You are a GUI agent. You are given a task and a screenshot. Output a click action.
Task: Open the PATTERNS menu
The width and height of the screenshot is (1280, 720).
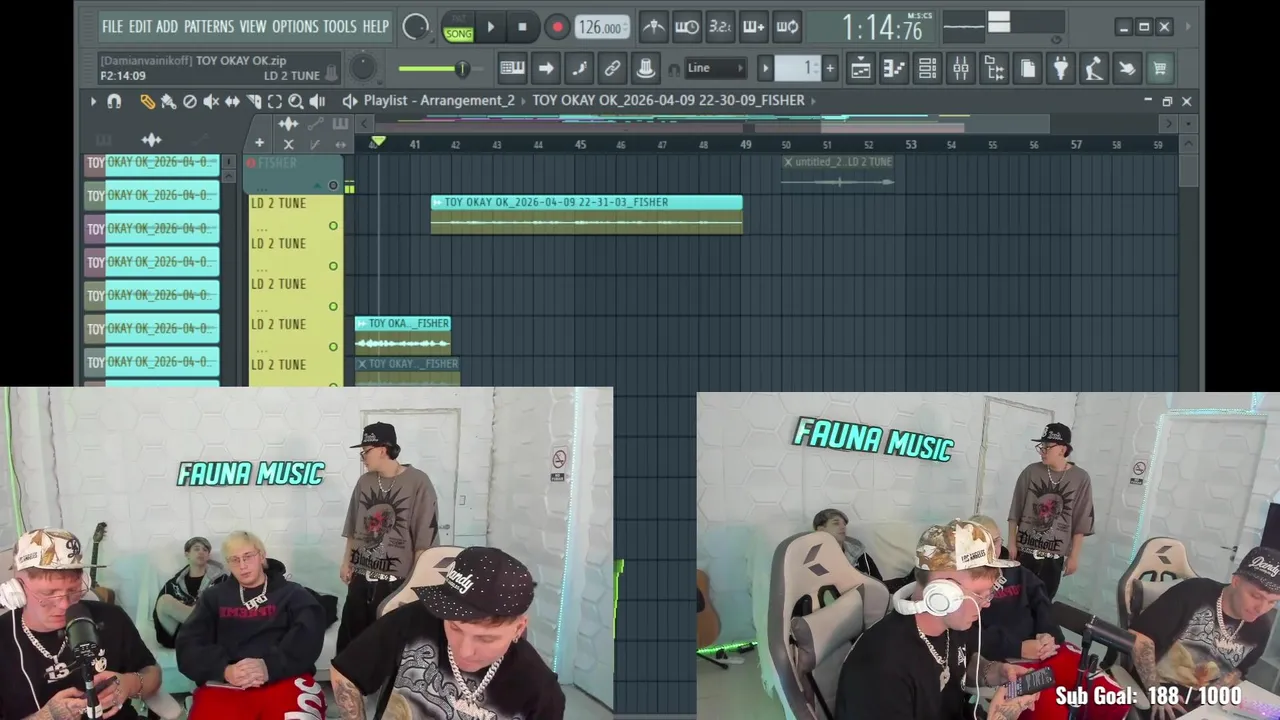209,27
